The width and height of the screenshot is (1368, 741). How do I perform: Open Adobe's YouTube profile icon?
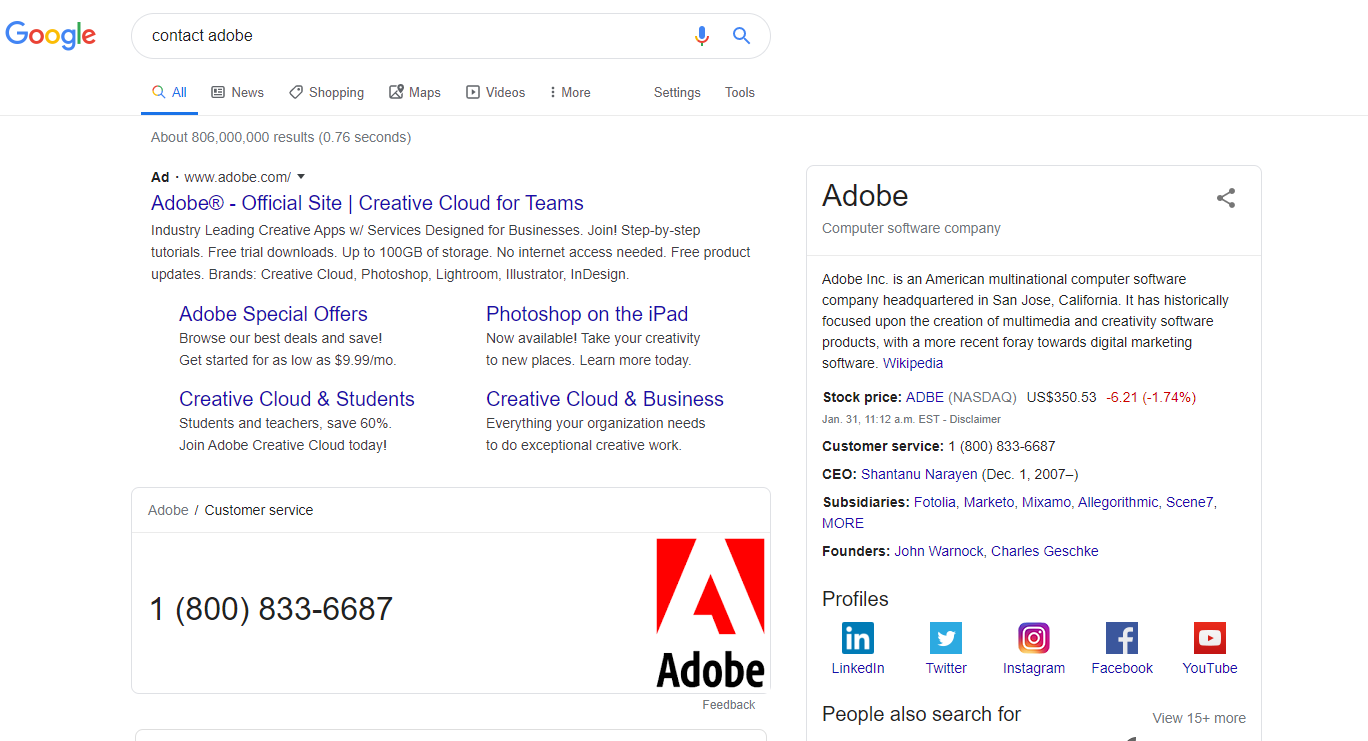(1210, 637)
